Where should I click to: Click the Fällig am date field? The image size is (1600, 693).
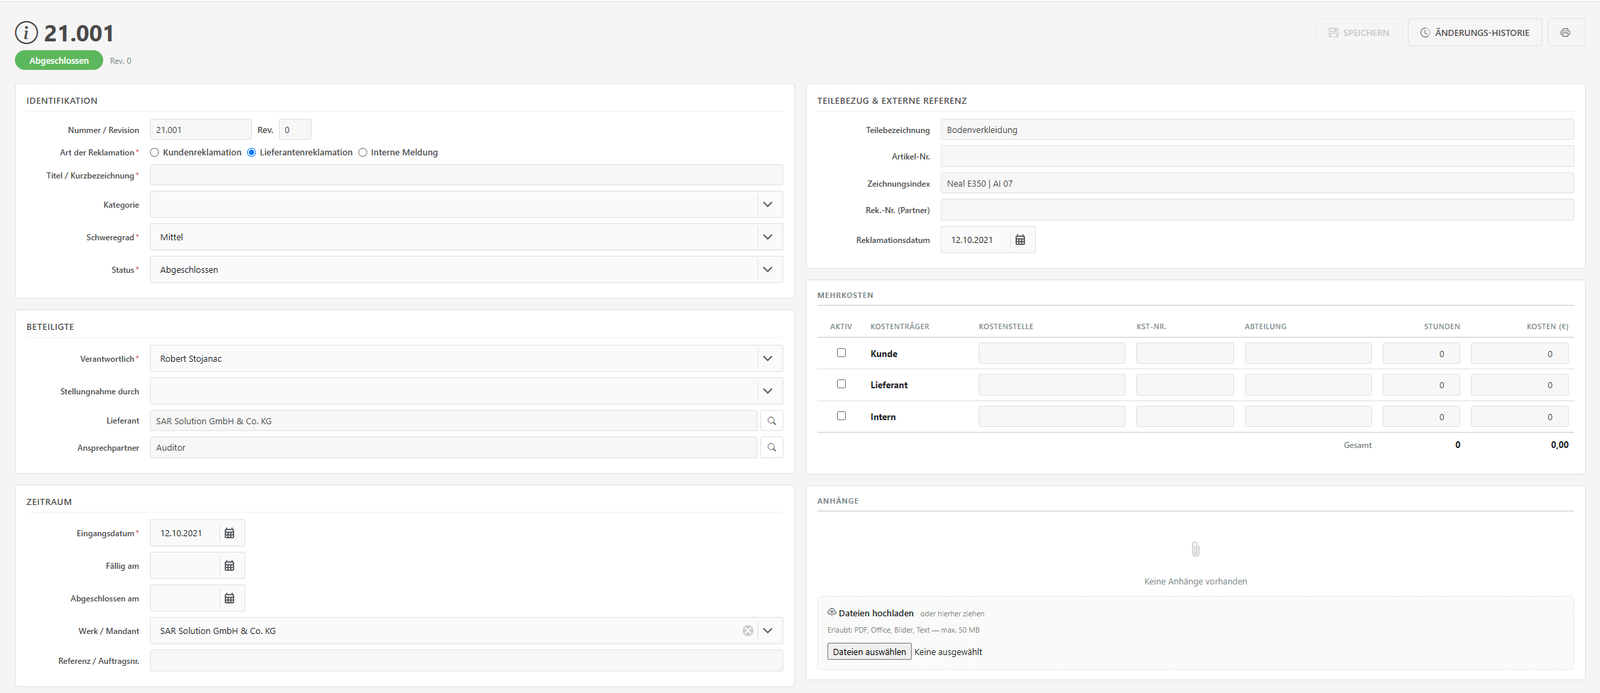tap(184, 566)
